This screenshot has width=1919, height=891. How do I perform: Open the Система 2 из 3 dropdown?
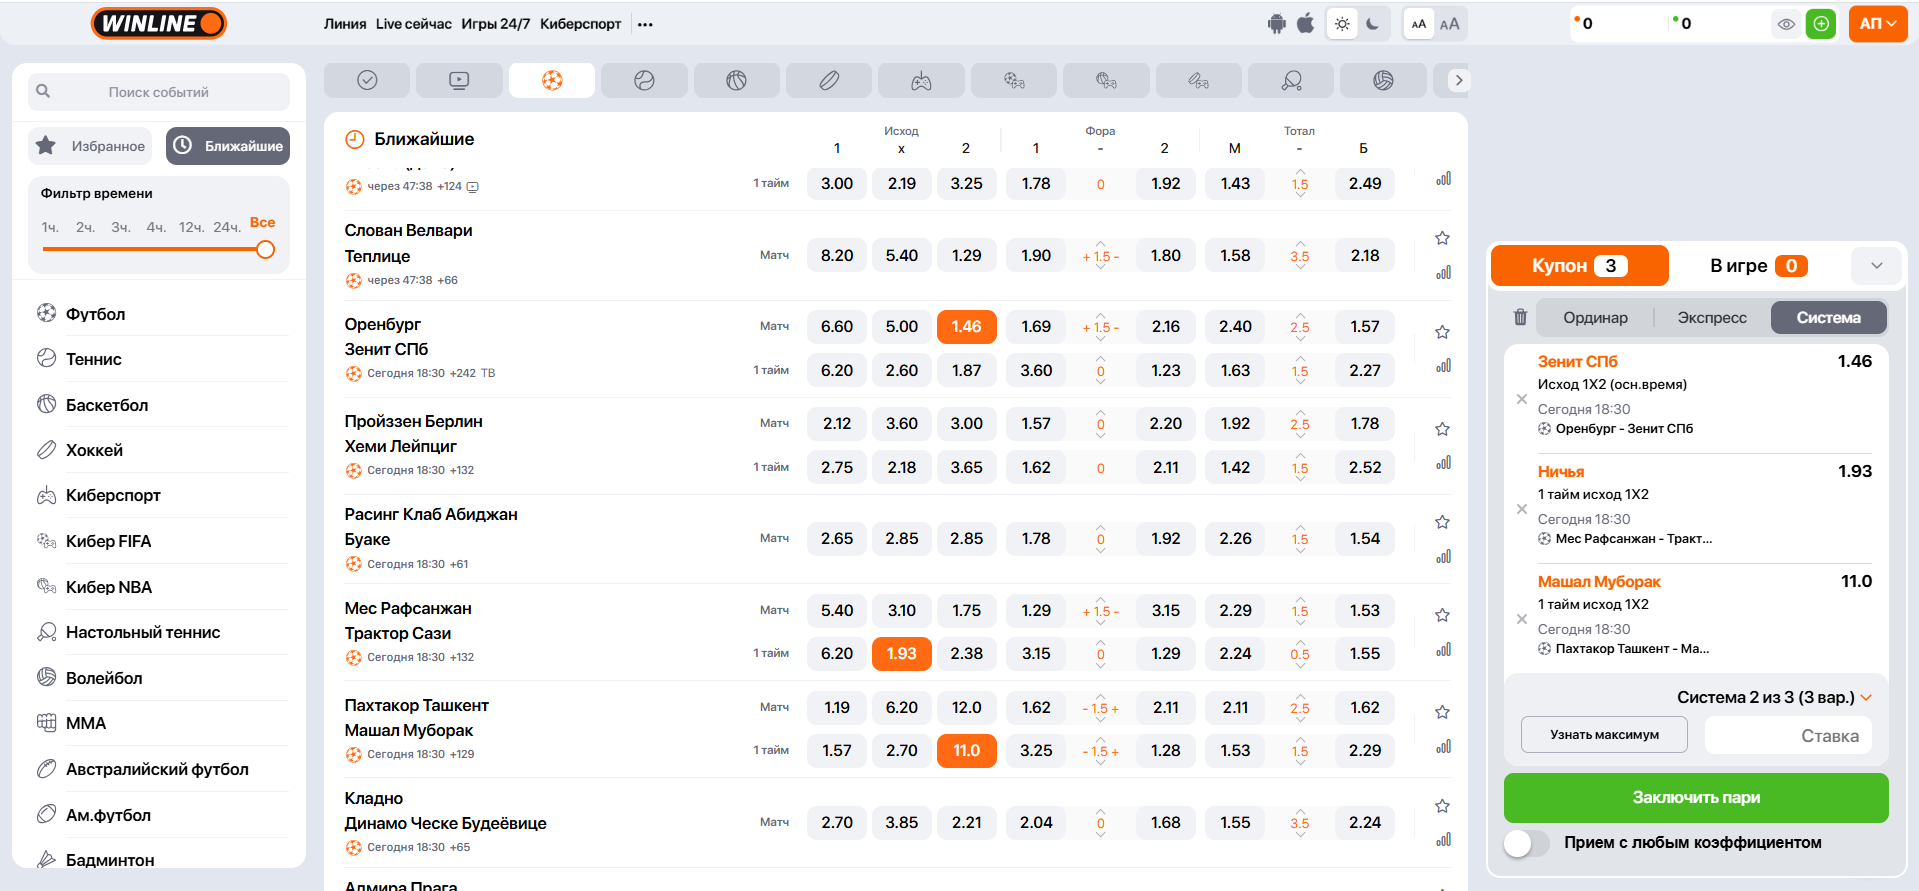pyautogui.click(x=1774, y=697)
